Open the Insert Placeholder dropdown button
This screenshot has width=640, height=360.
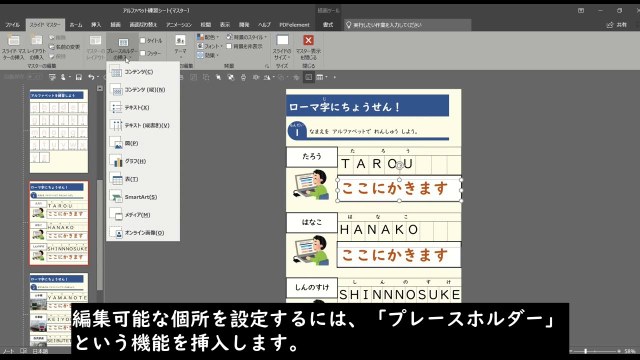click(x=122, y=48)
